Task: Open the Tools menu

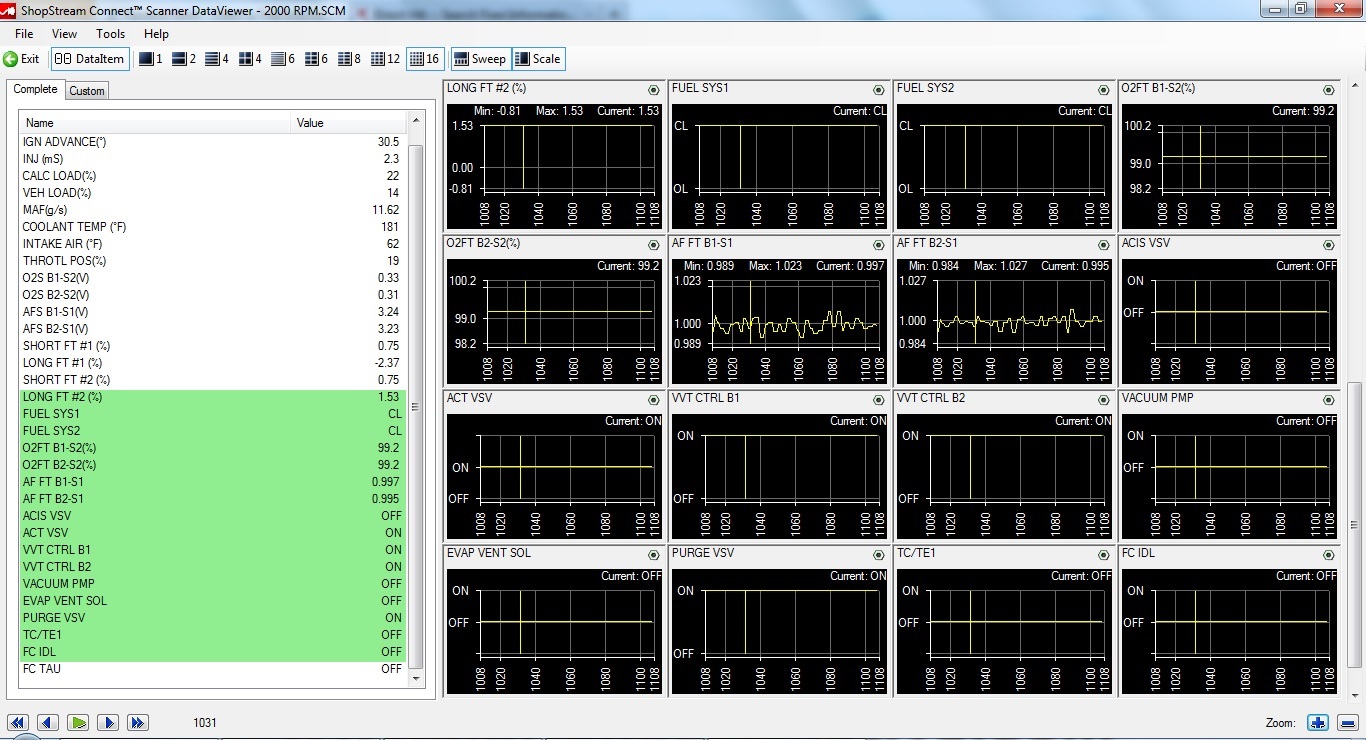Action: point(110,34)
